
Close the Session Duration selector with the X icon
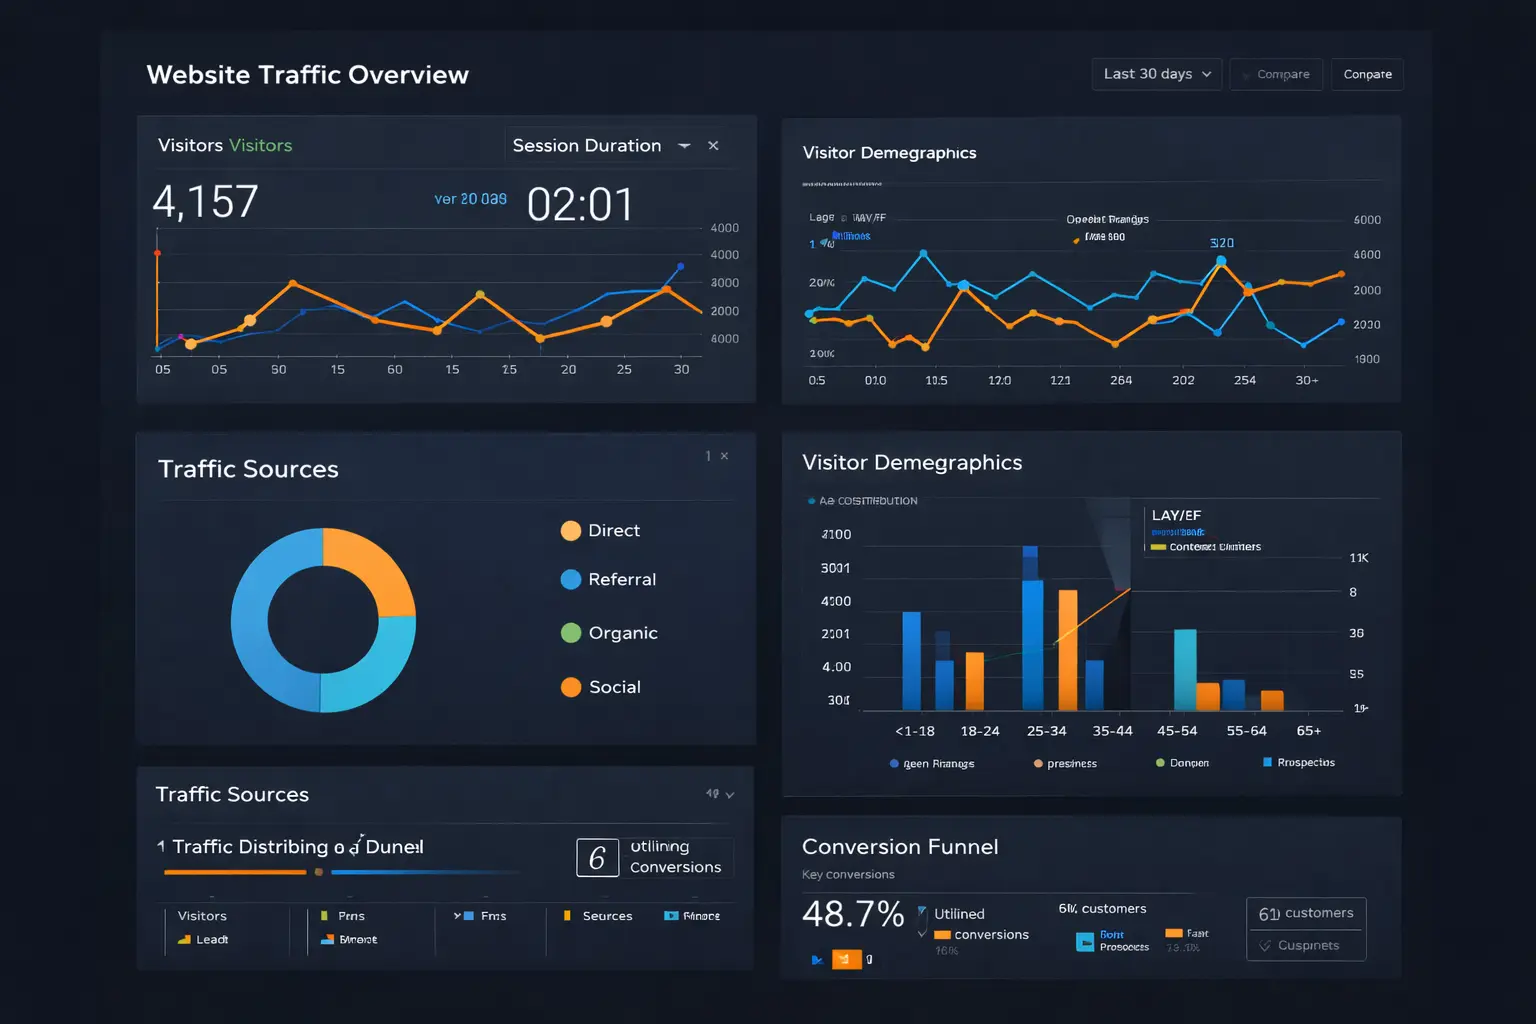(x=713, y=146)
